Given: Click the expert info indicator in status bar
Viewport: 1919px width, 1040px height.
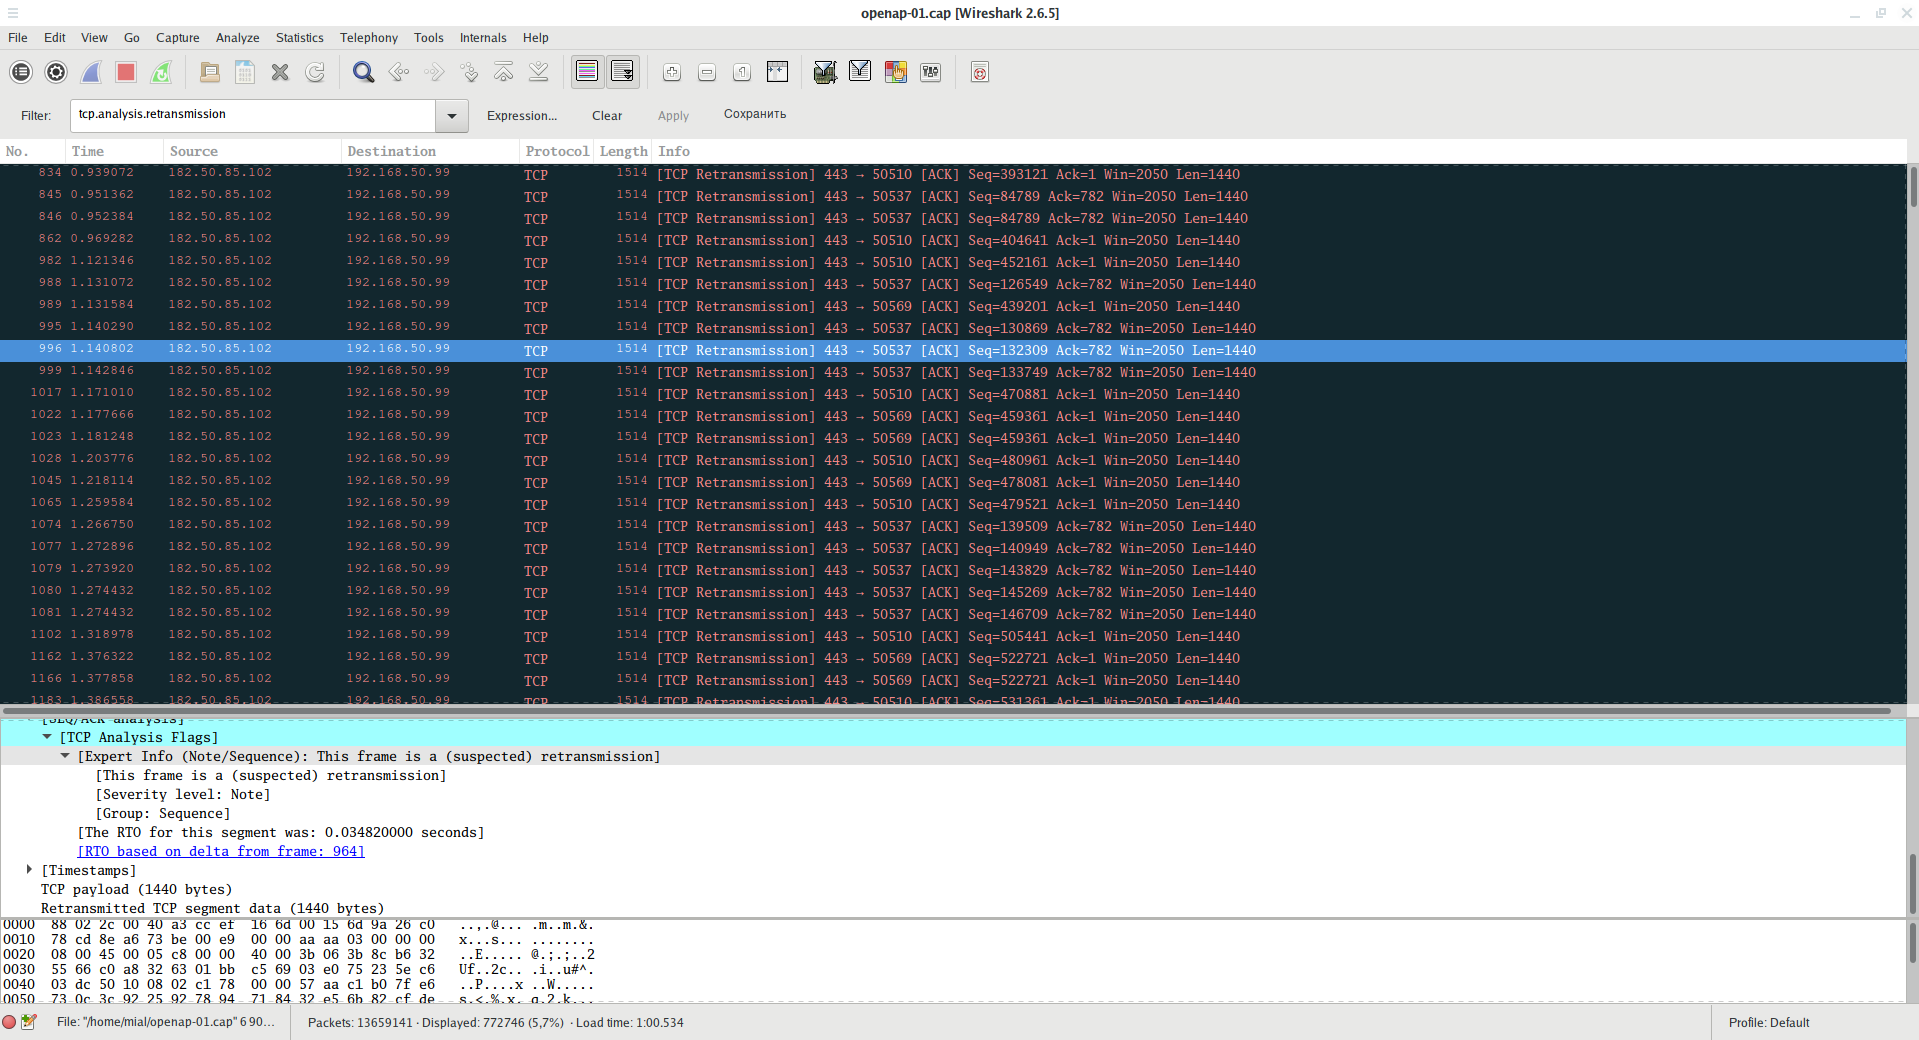Looking at the screenshot, I should click(x=9, y=1022).
